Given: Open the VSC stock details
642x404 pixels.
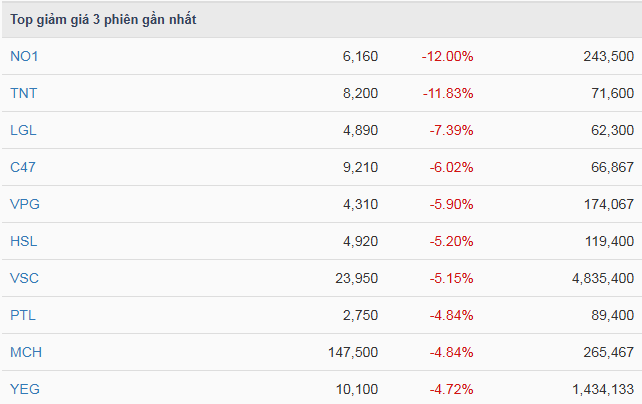Looking at the screenshot, I should (24, 278).
